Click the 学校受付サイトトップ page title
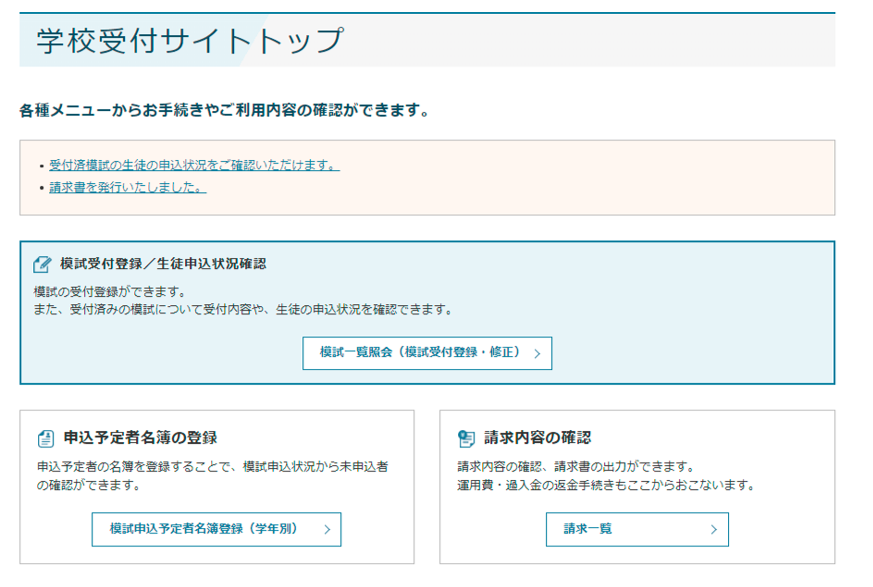The image size is (873, 587). click(190, 41)
